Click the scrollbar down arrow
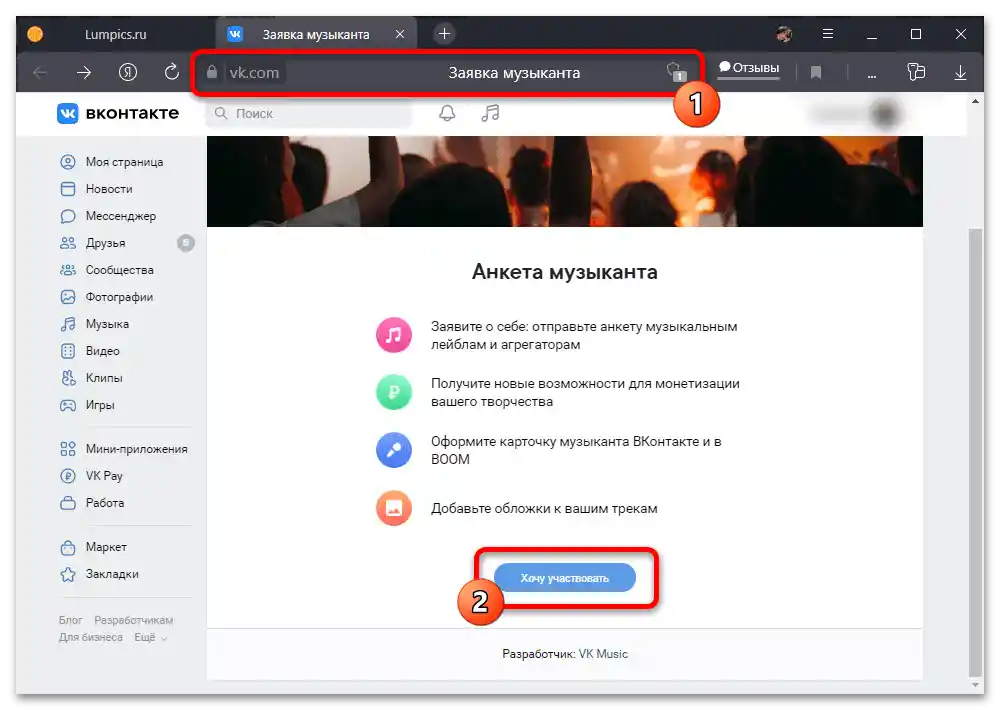Image resolution: width=1000 pixels, height=710 pixels. pyautogui.click(x=975, y=685)
